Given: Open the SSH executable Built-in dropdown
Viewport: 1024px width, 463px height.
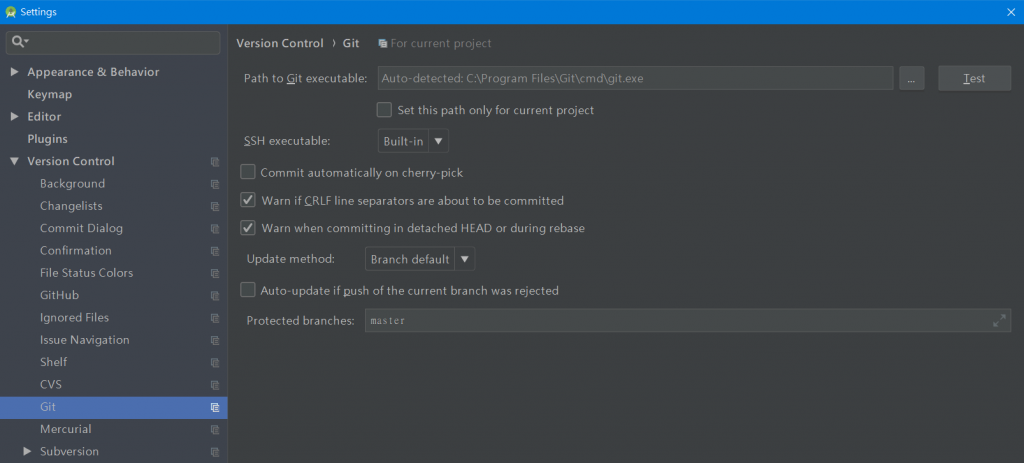Looking at the screenshot, I should 413,140.
